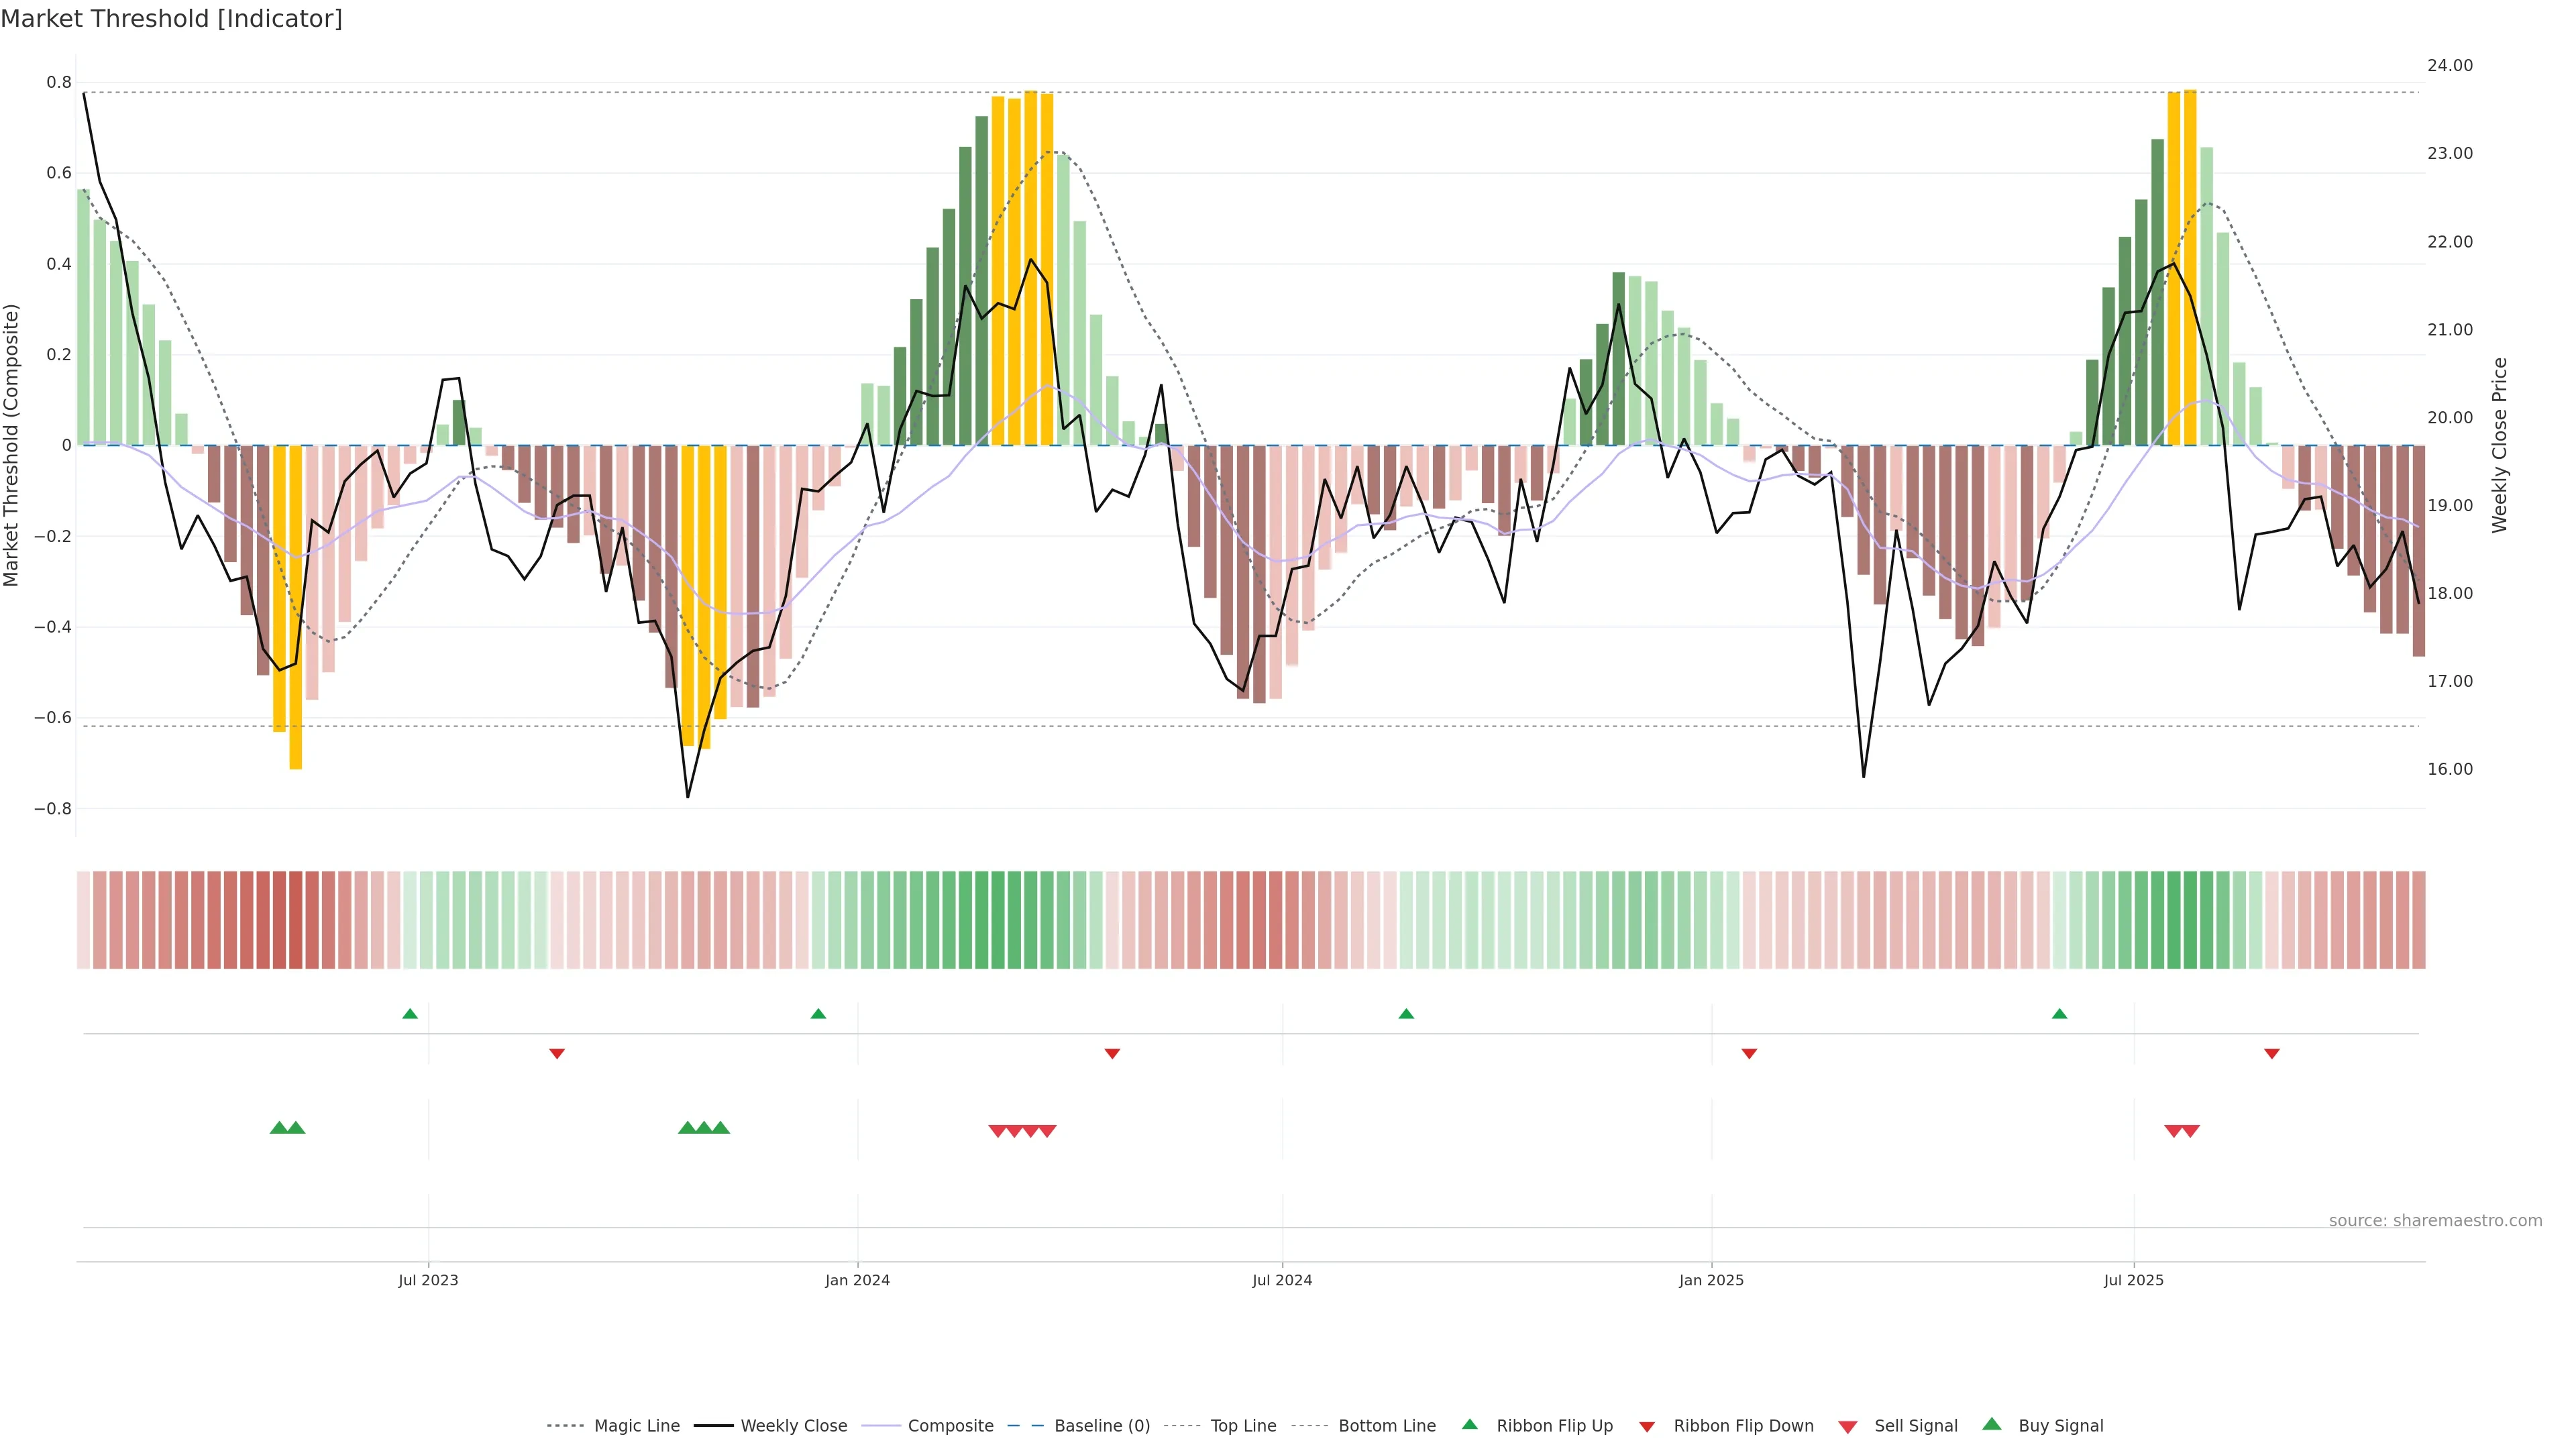Hide the Baseline (0) series via legend
The image size is (2576, 1449).
1102,1426
